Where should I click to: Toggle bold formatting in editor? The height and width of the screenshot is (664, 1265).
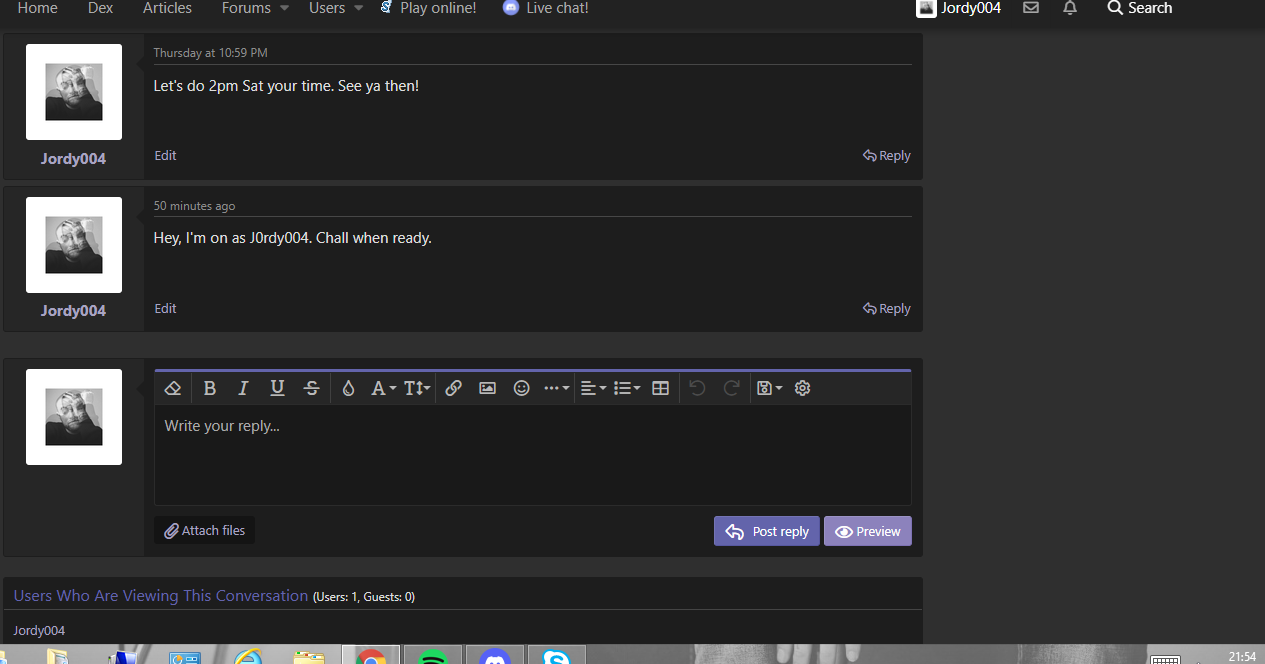click(210, 388)
